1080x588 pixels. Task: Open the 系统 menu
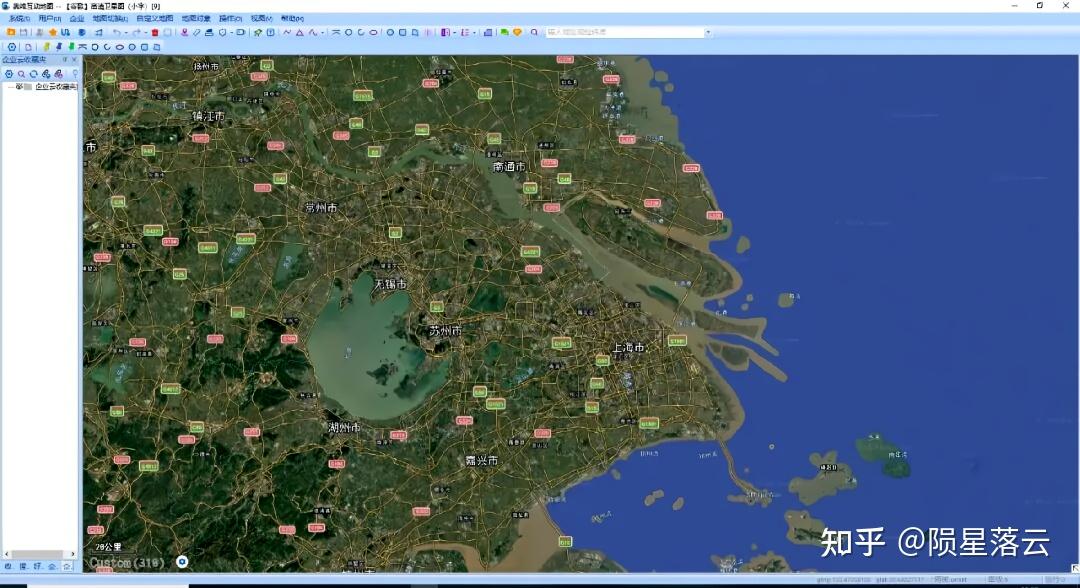(x=19, y=19)
